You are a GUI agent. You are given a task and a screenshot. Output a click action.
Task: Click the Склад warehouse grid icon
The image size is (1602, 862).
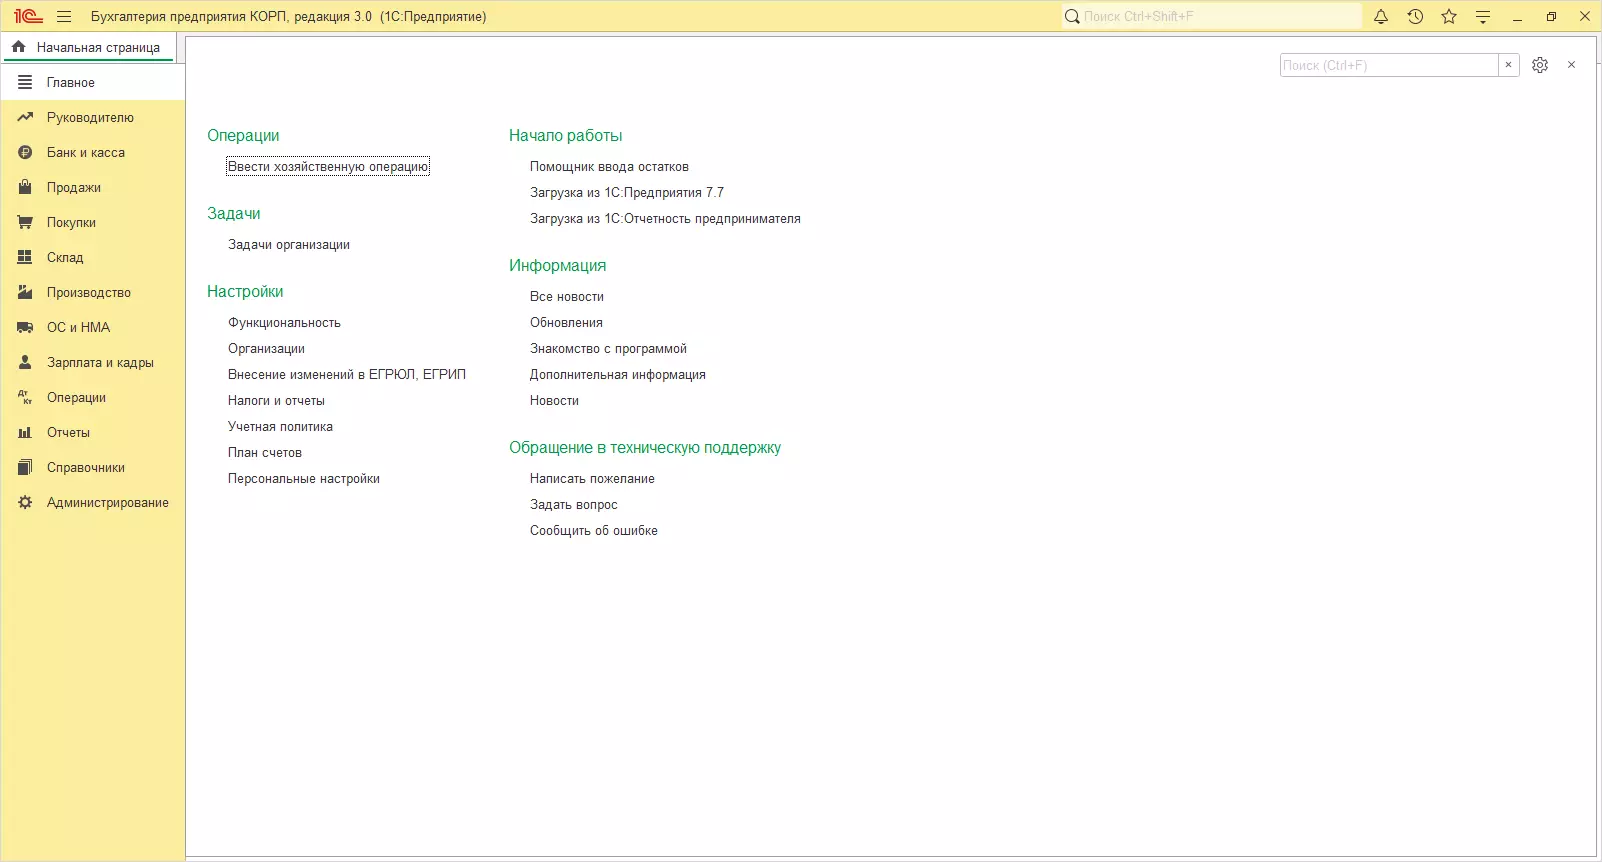(25, 257)
